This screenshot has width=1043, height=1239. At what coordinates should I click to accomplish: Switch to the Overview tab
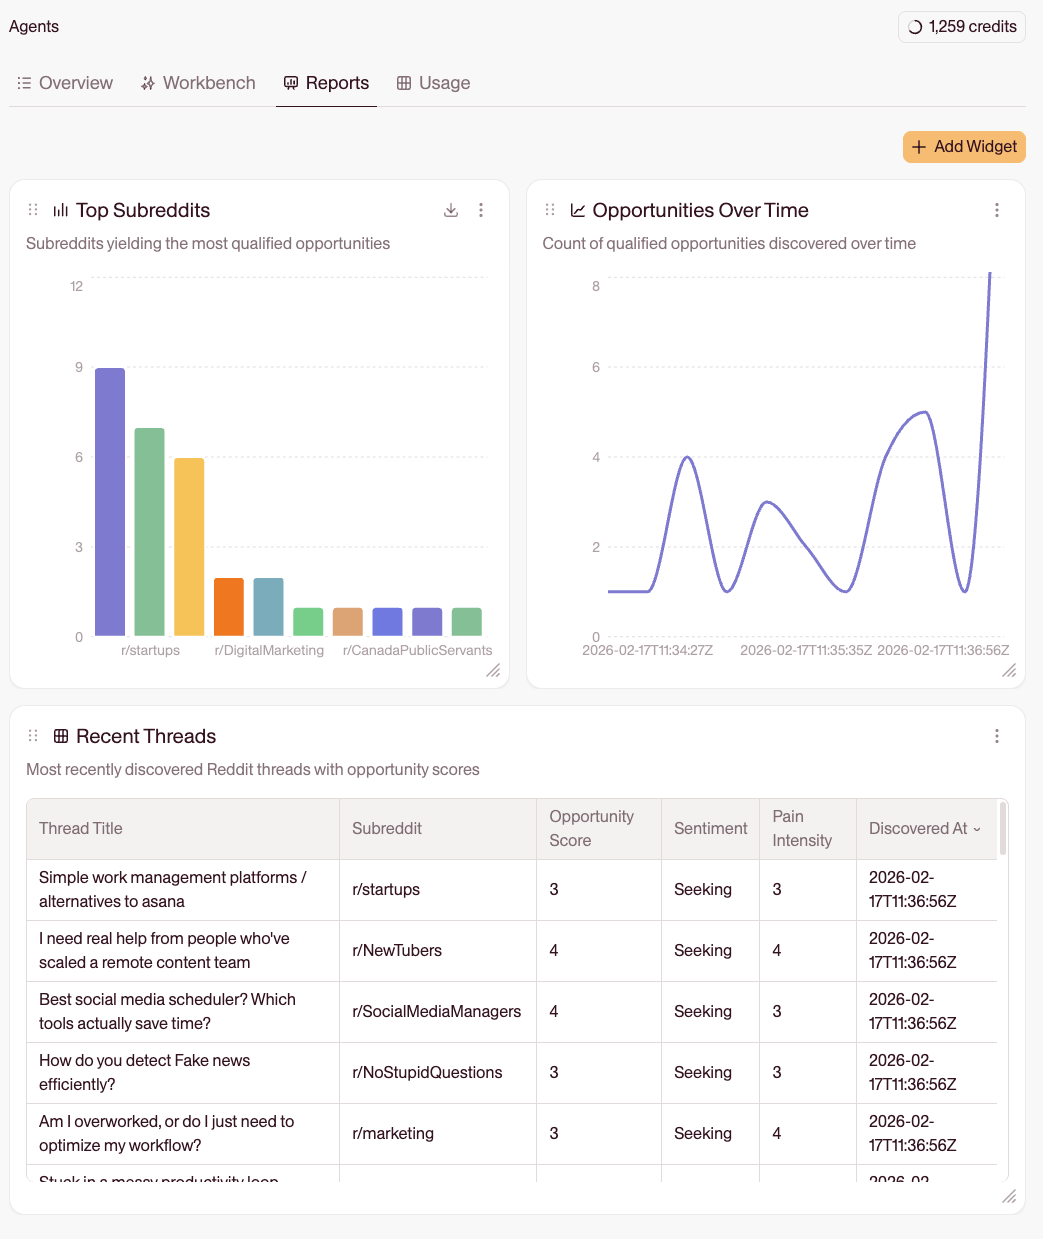64,83
